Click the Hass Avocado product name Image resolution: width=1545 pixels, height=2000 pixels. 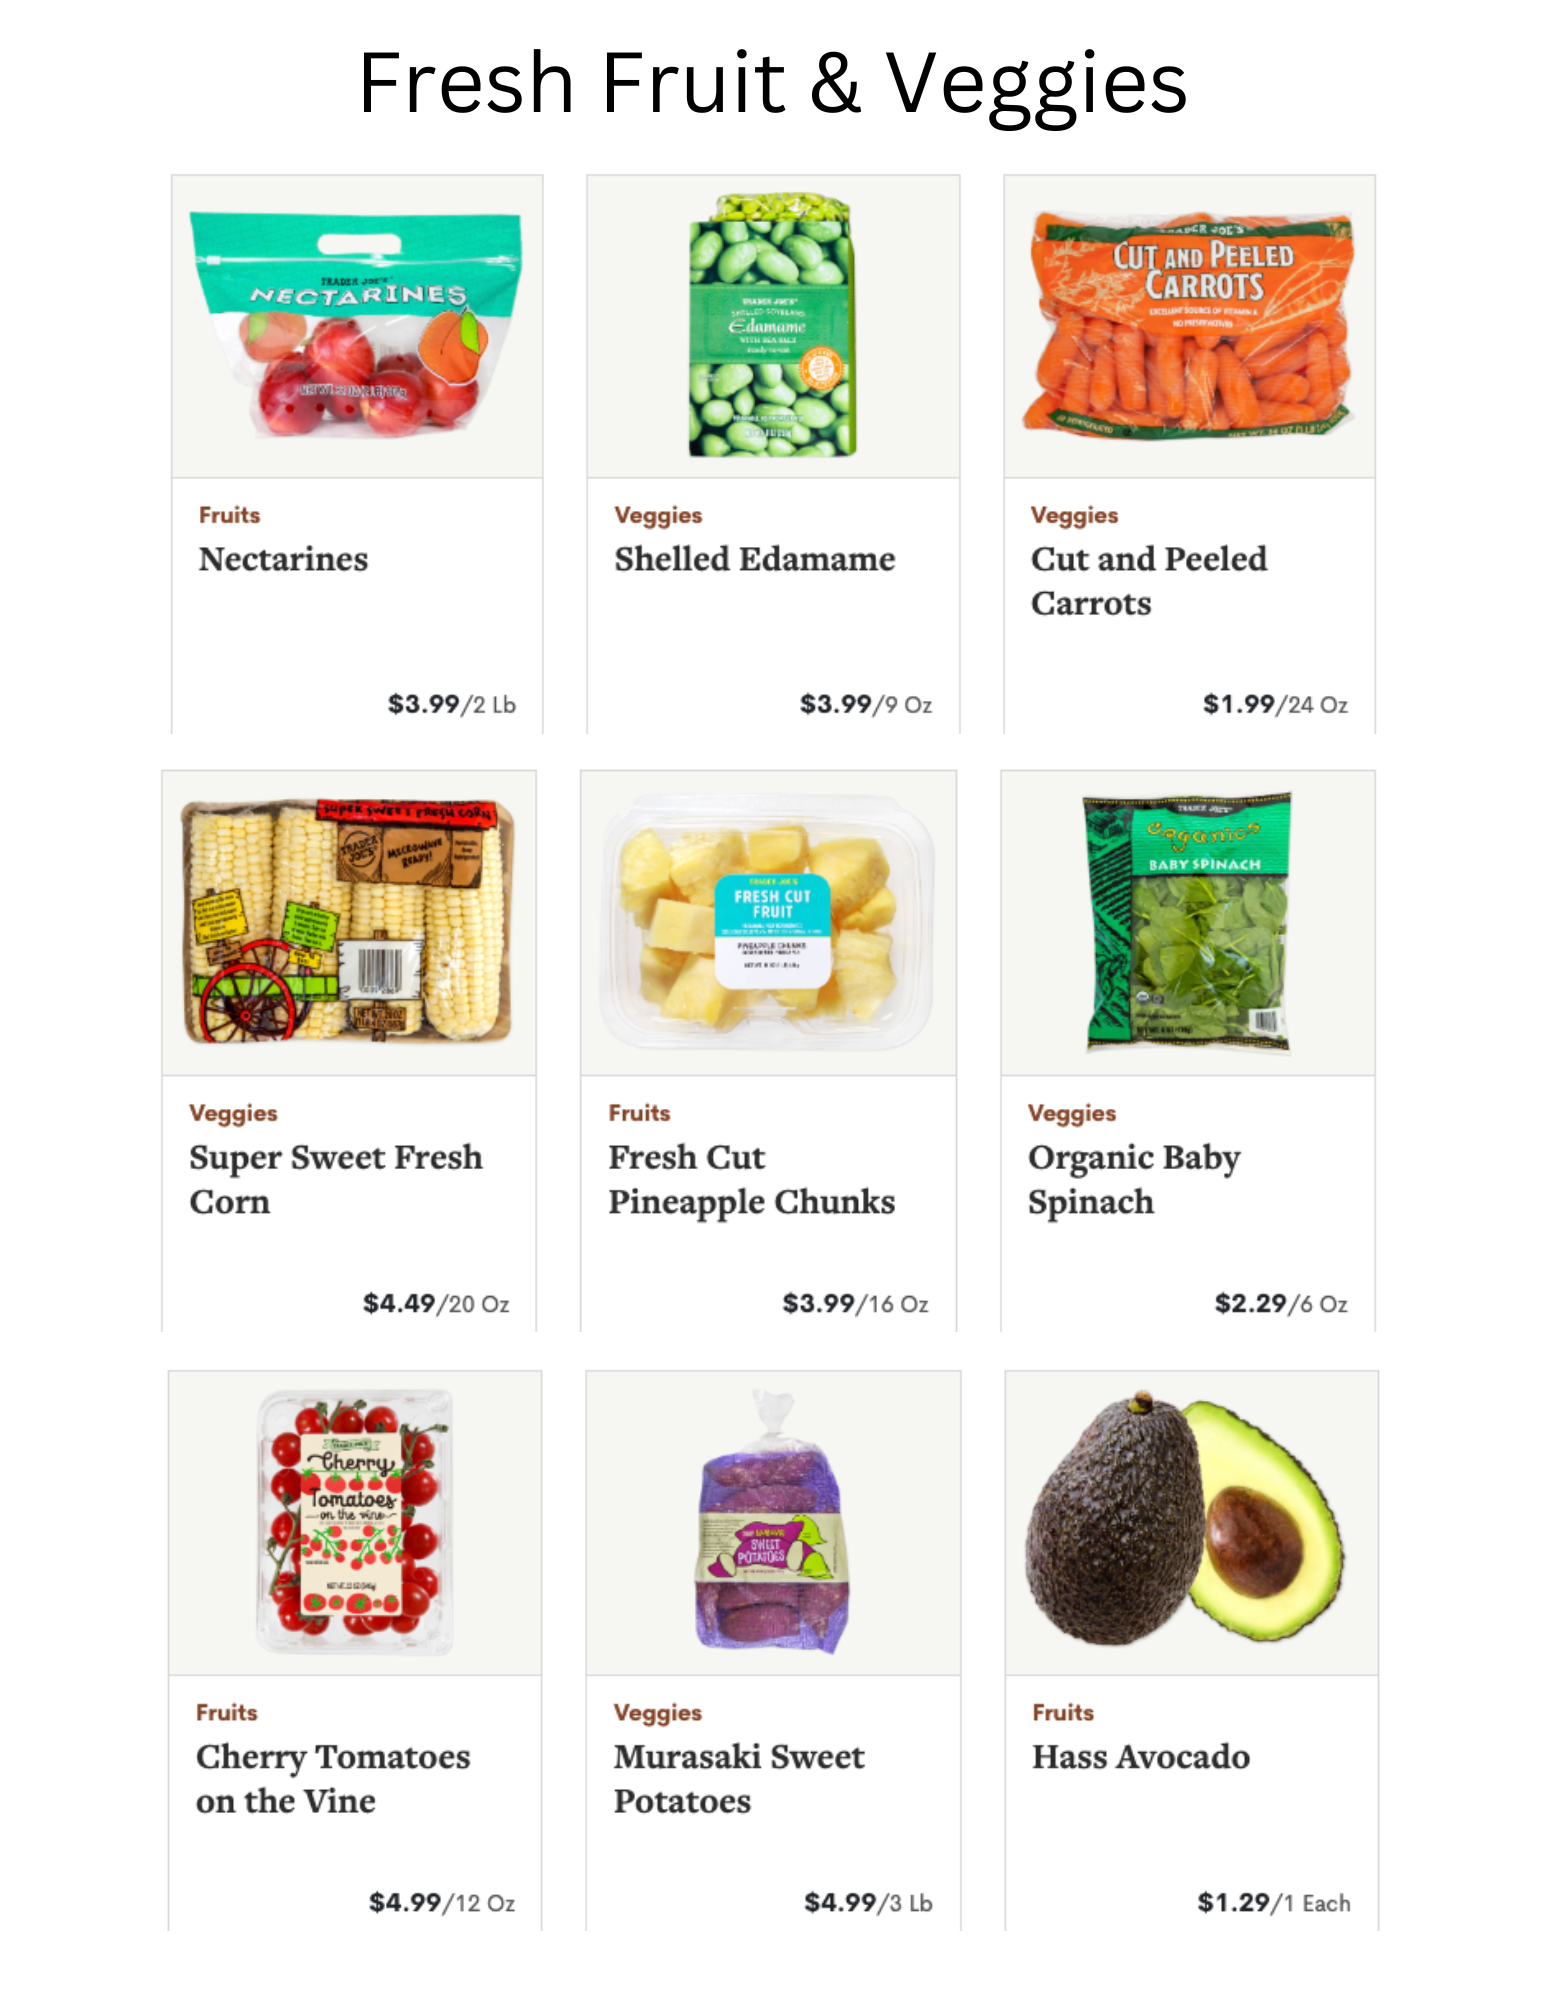[1141, 1757]
